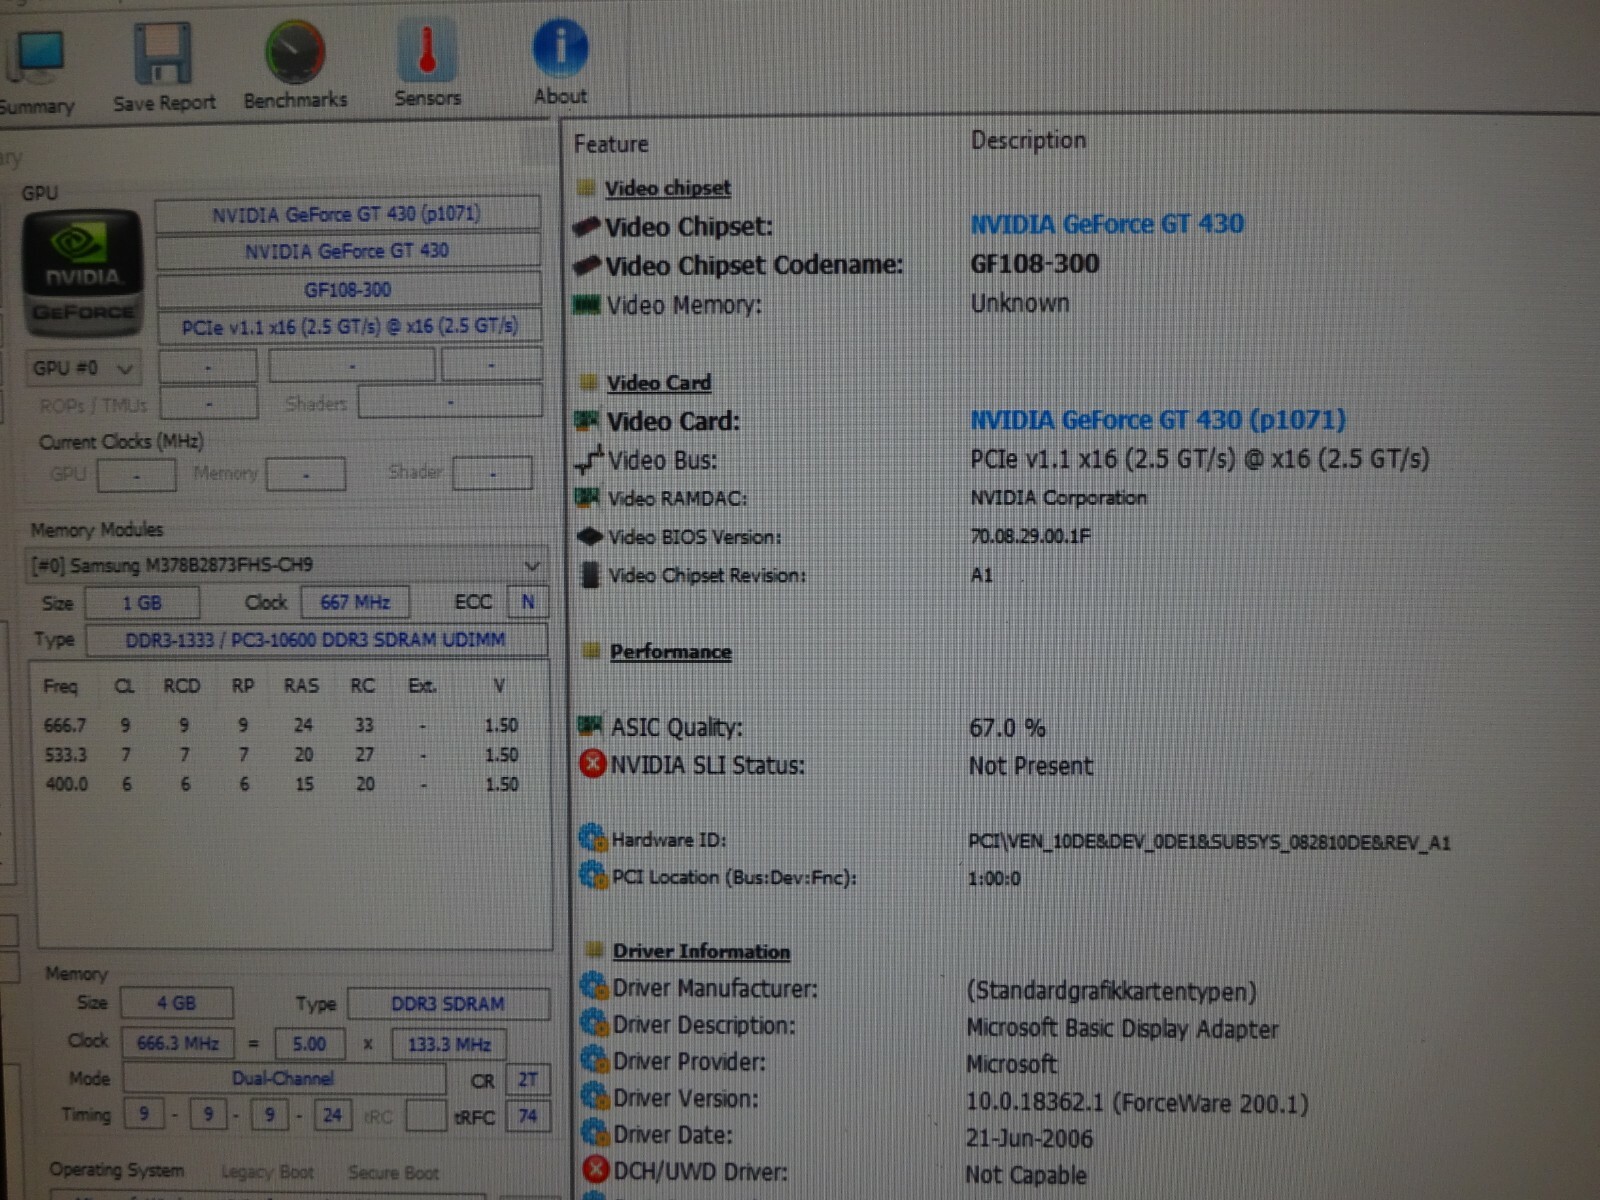1600x1200 pixels.
Task: Click the GF108-300 description value
Action: (x=1034, y=264)
